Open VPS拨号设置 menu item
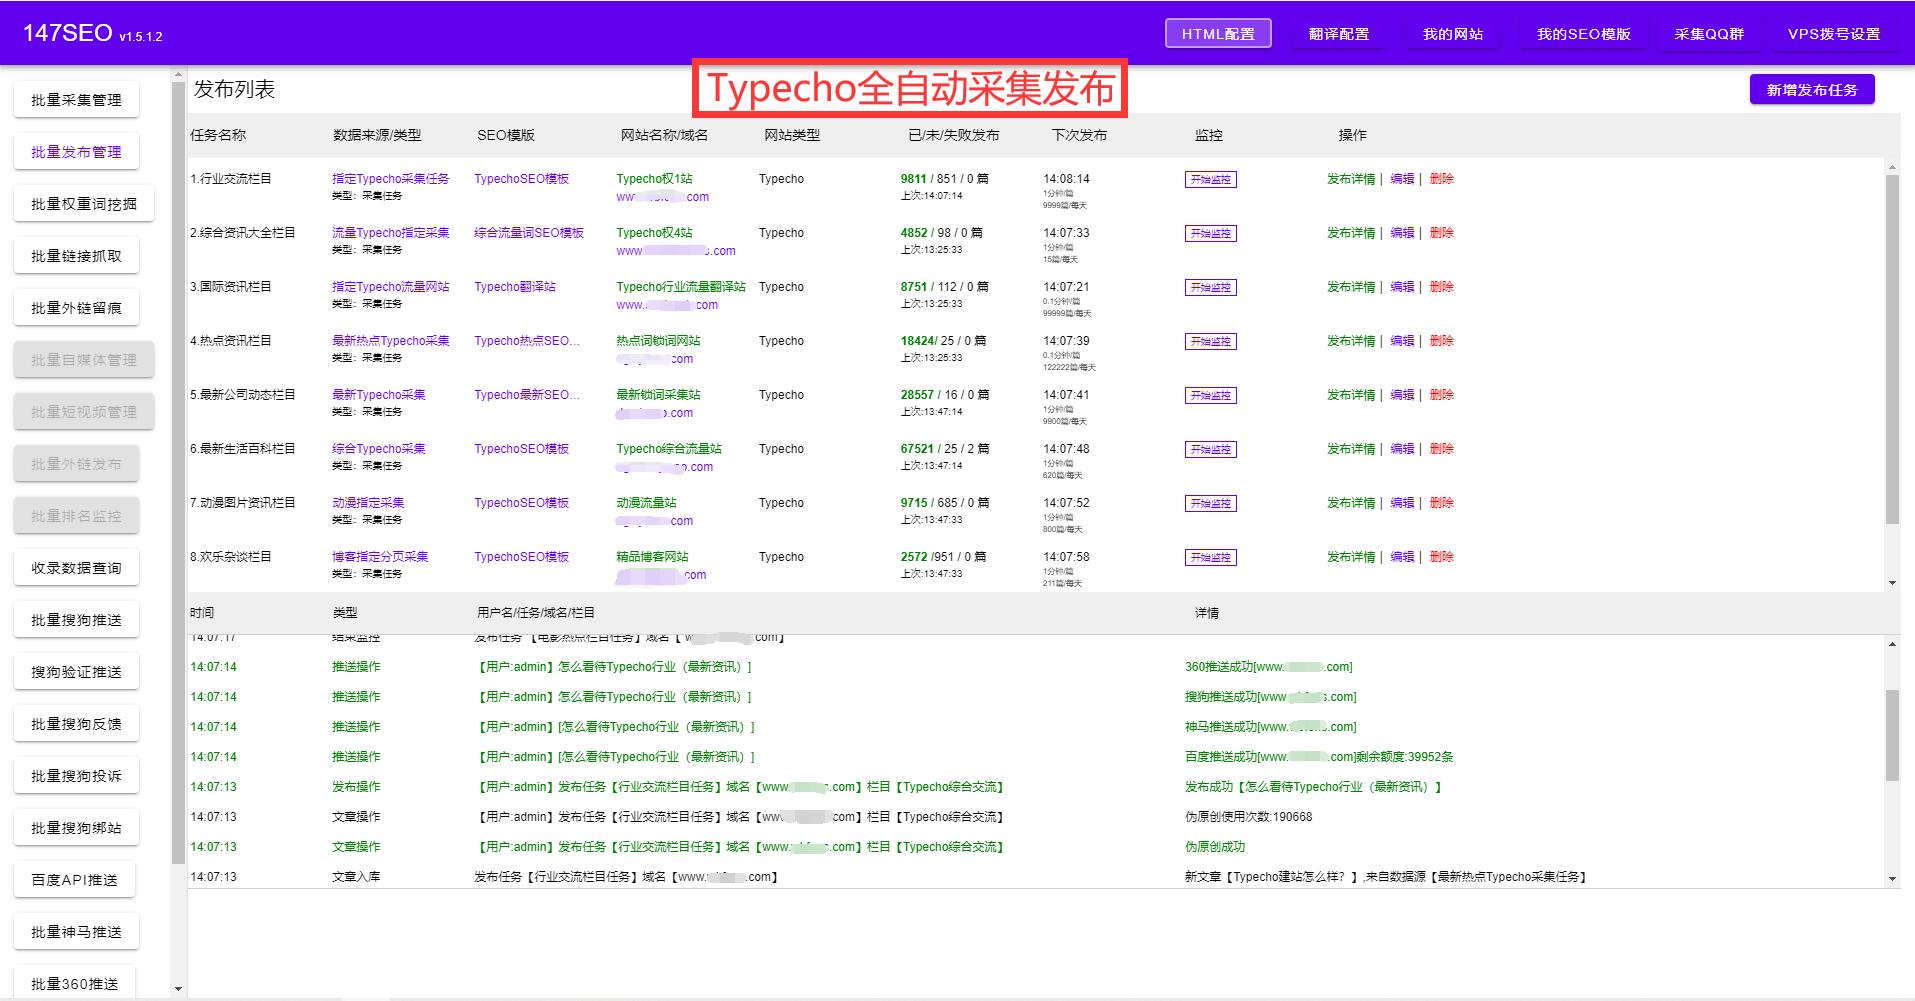The height and width of the screenshot is (1001, 1915). click(x=1834, y=34)
